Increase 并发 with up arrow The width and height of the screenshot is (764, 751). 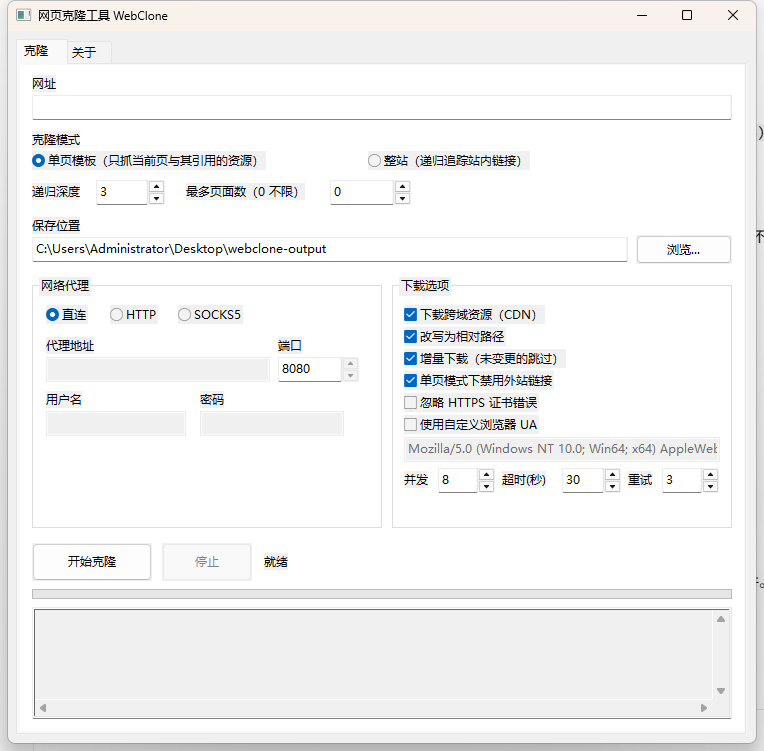(486, 474)
